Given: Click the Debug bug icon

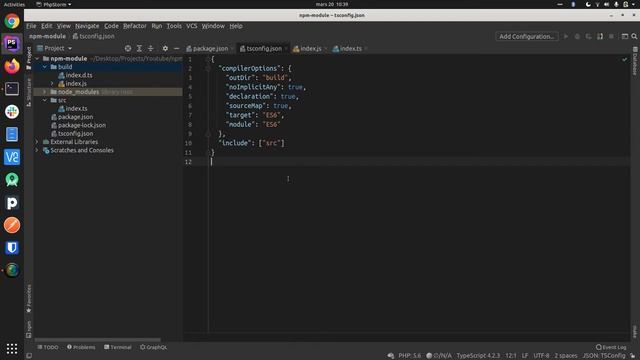Looking at the screenshot, I should pyautogui.click(x=577, y=36).
